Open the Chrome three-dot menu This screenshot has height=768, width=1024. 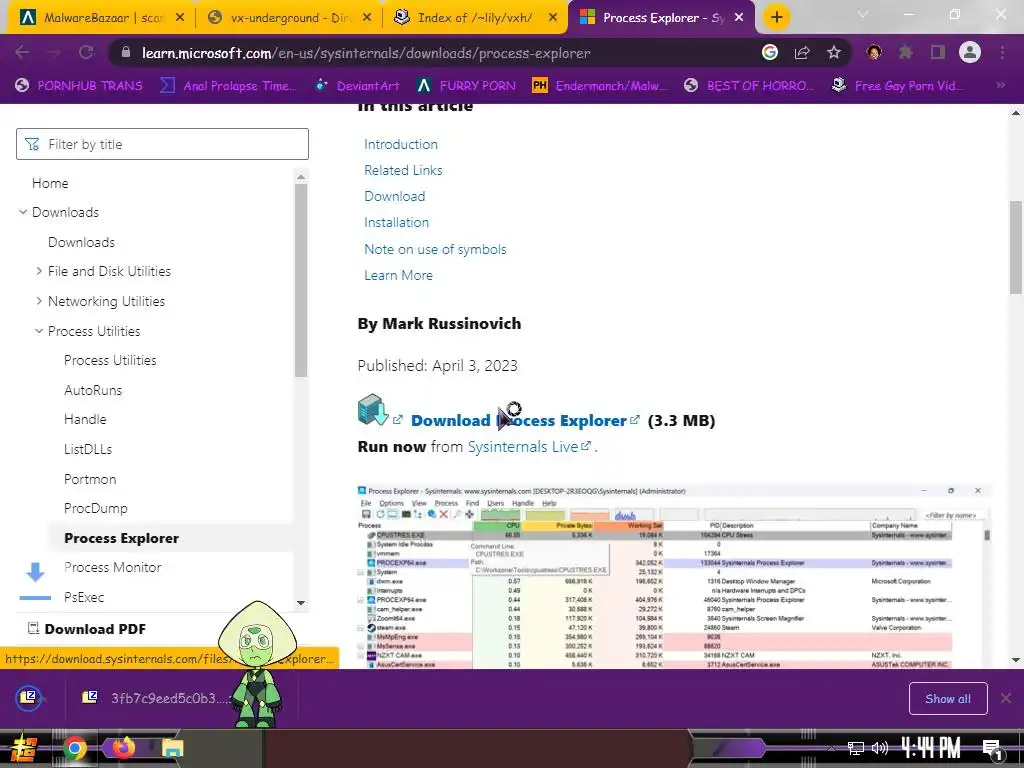[1002, 53]
